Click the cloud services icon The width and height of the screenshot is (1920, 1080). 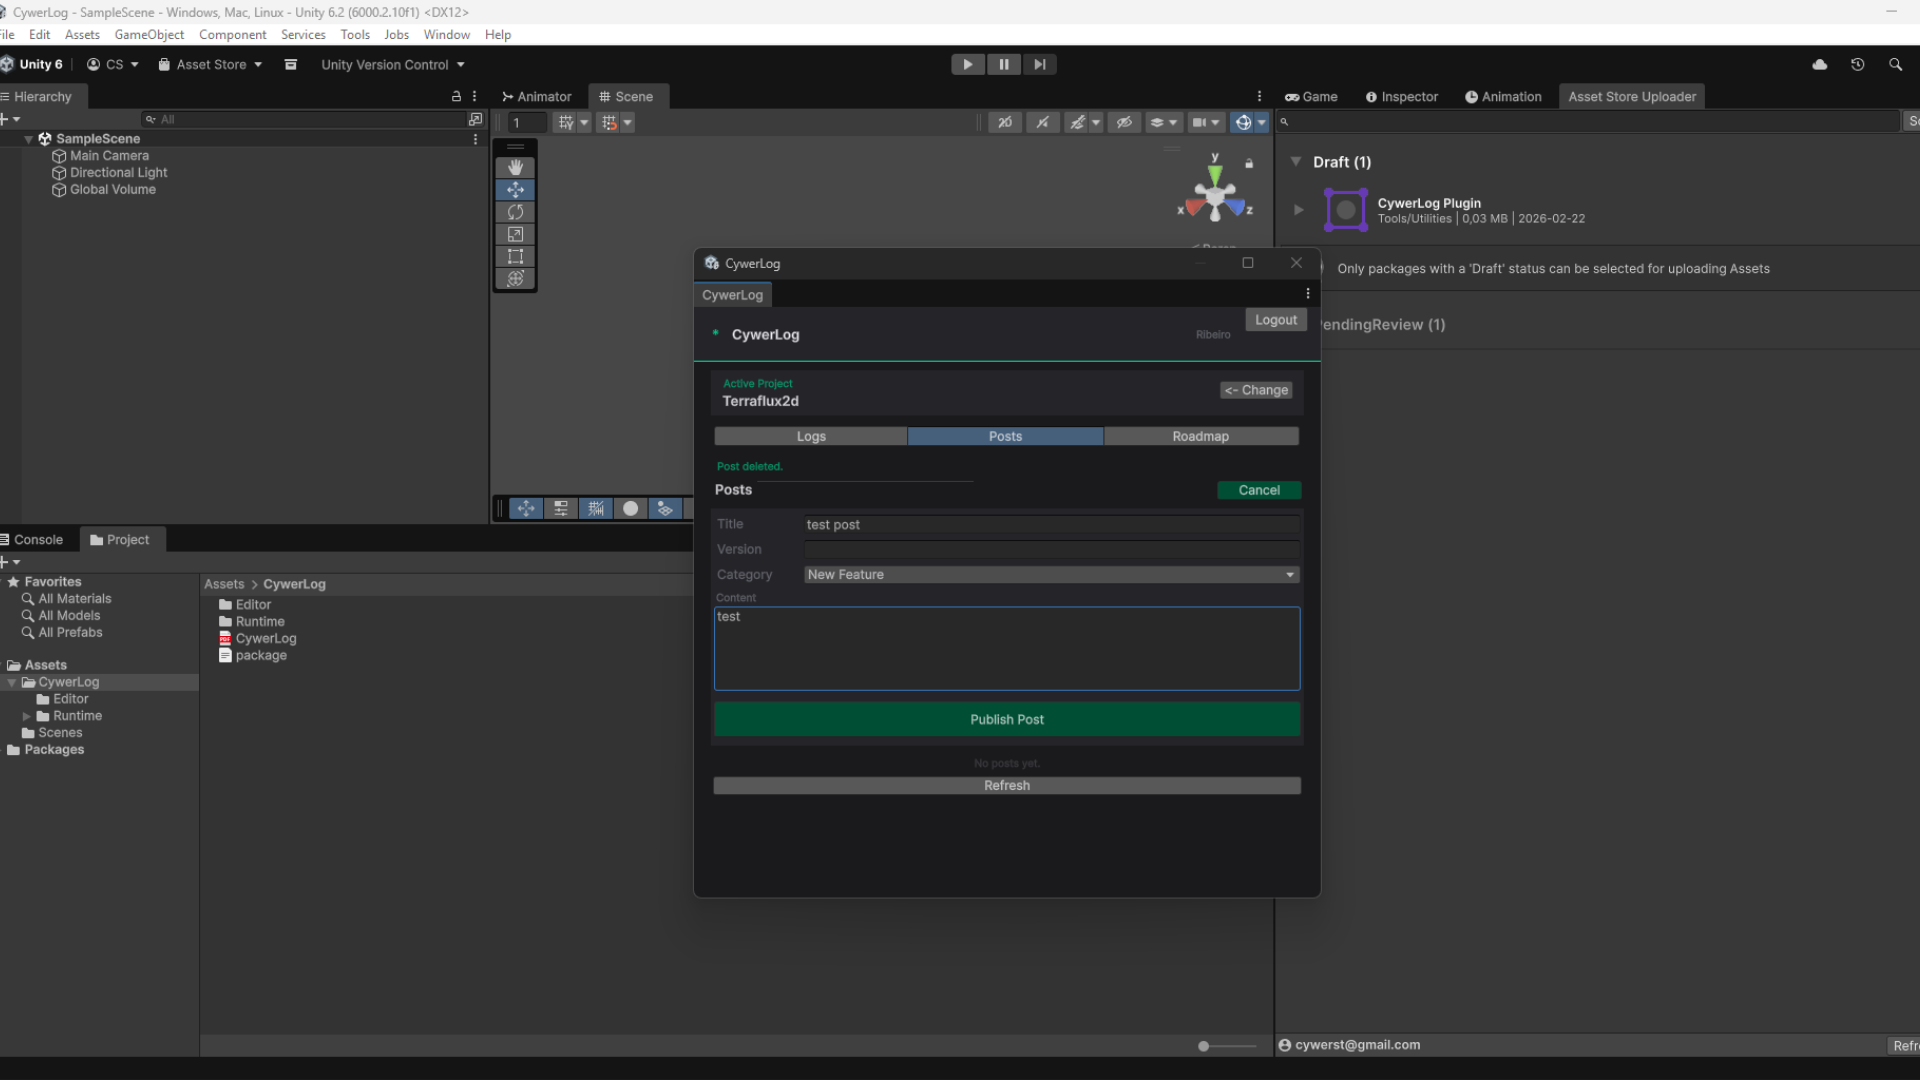(x=1819, y=64)
